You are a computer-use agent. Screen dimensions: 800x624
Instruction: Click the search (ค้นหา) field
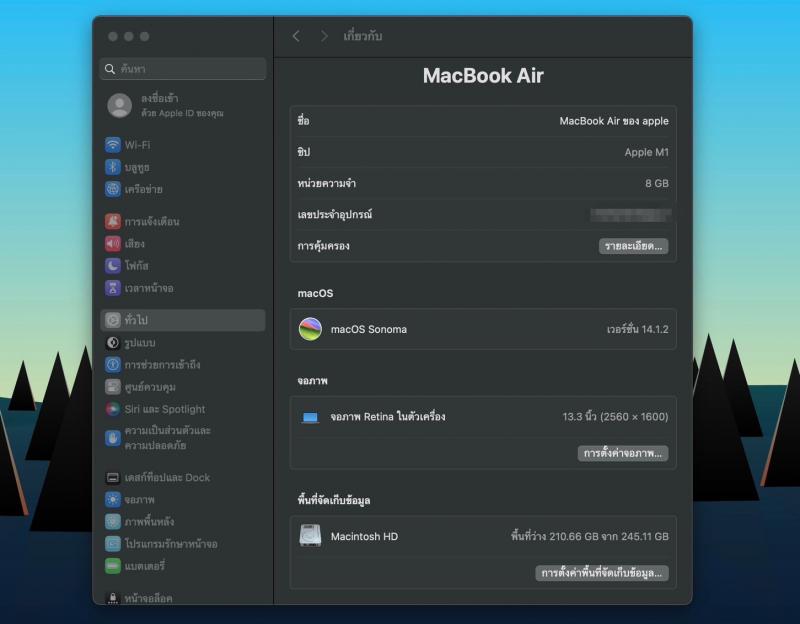[183, 68]
